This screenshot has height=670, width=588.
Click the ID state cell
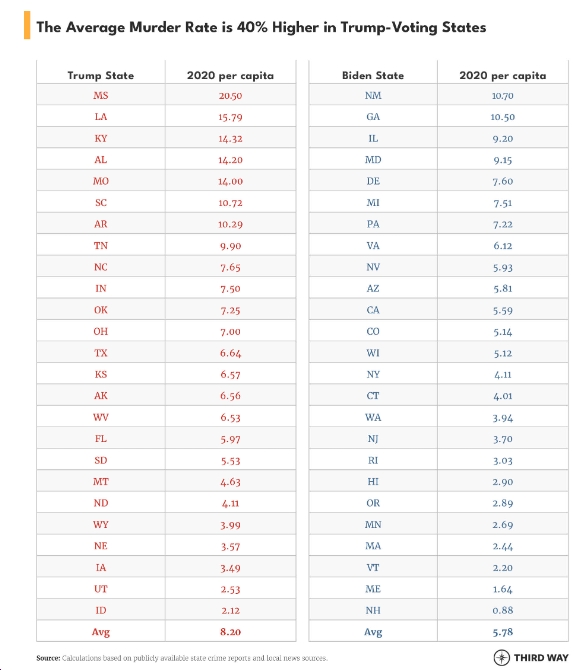[101, 610]
